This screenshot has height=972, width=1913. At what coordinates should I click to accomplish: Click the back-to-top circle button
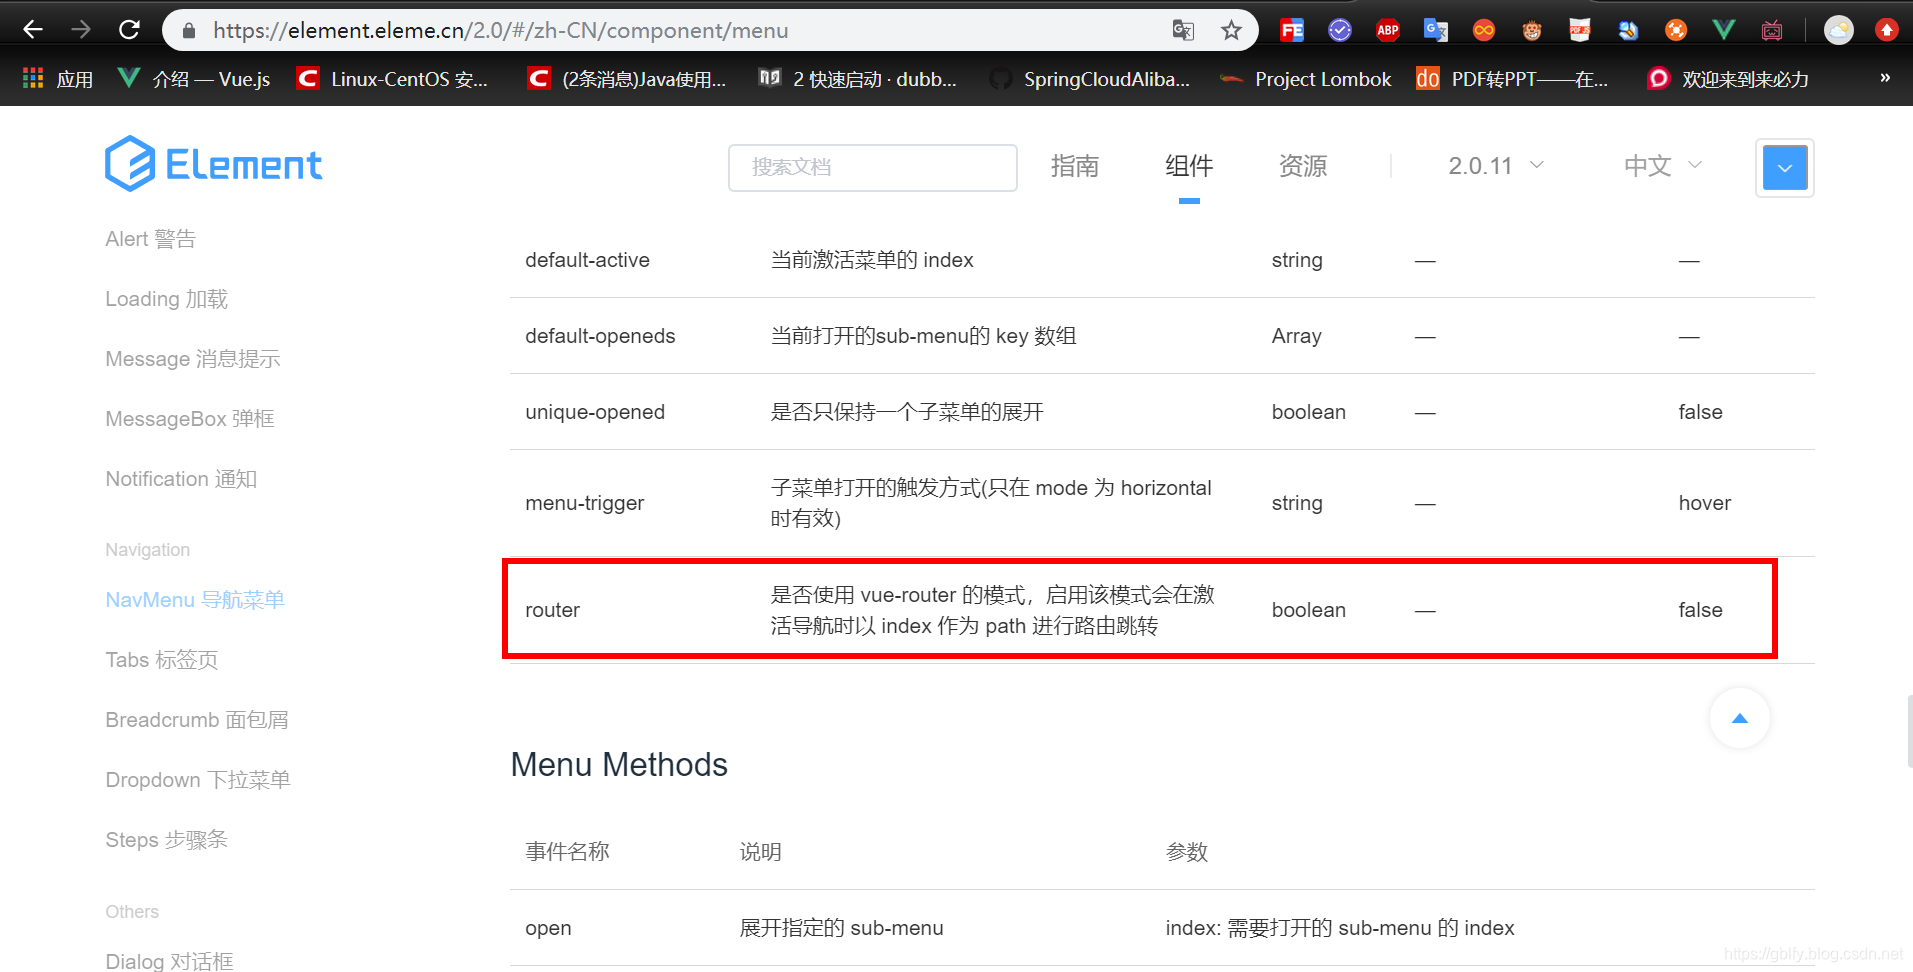click(x=1739, y=718)
